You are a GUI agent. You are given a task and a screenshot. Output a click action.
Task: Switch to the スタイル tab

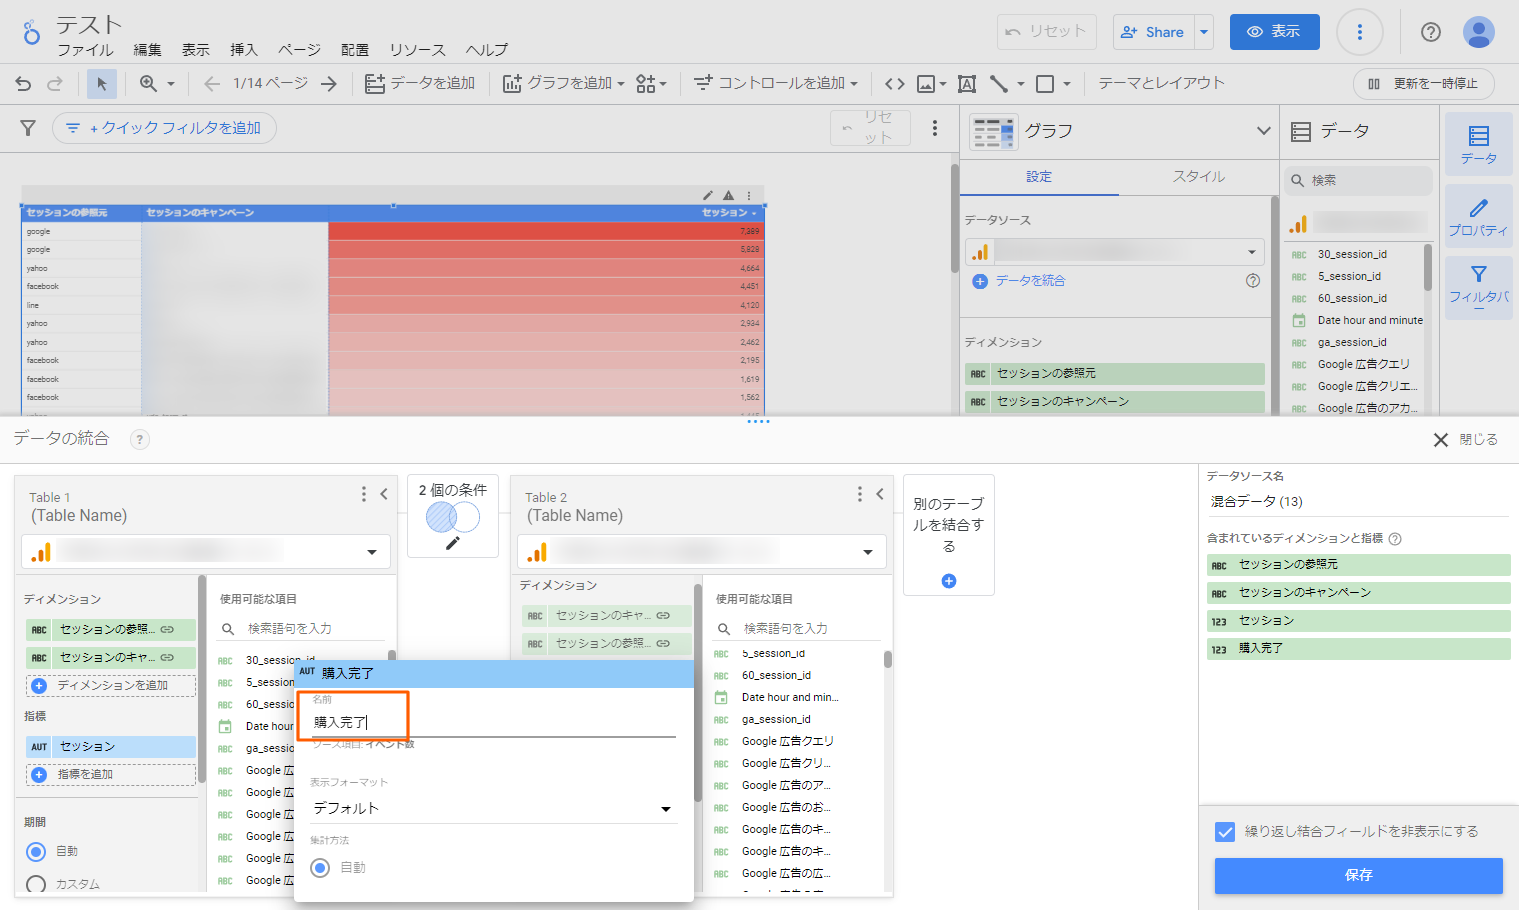point(1199,177)
